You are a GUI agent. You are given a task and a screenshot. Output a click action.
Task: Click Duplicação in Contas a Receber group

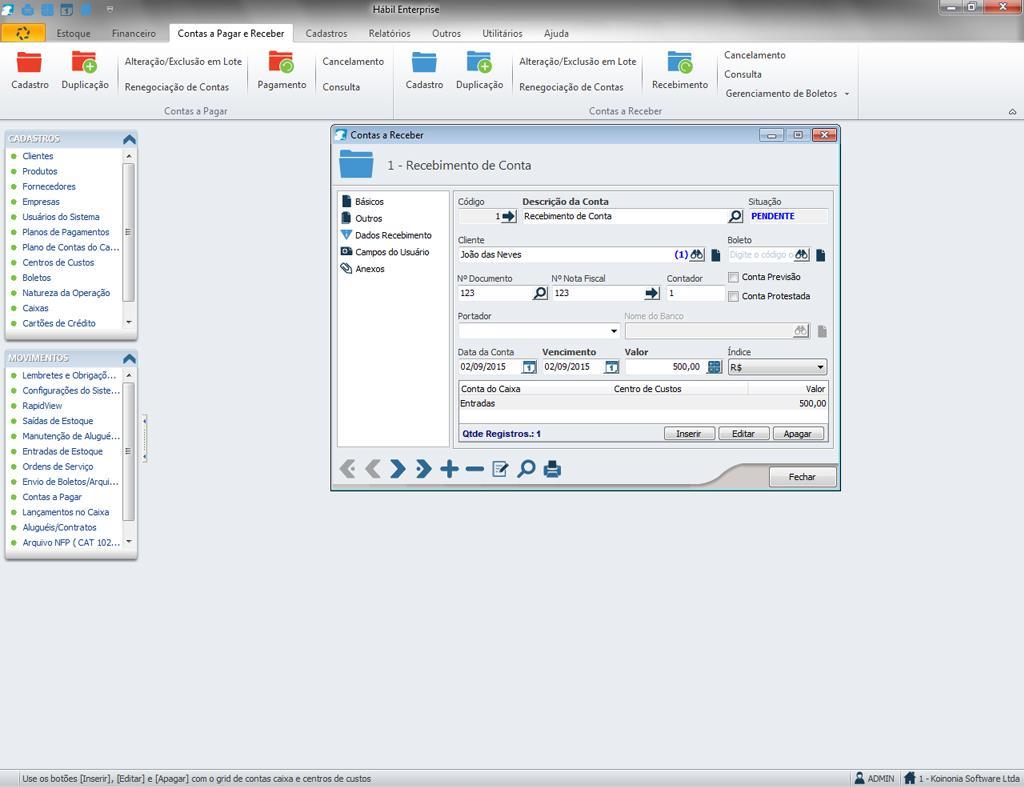click(479, 71)
